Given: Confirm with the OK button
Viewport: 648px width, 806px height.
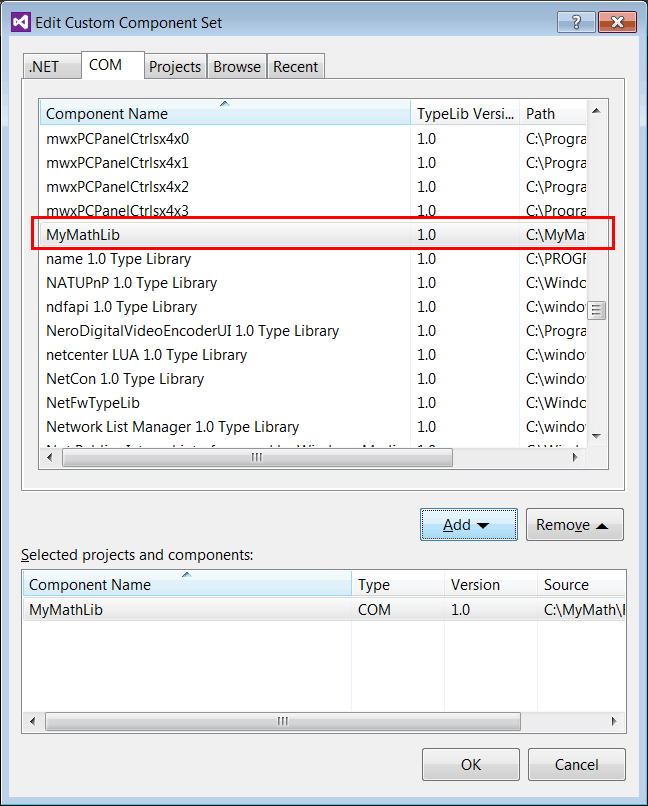Looking at the screenshot, I should 471,764.
